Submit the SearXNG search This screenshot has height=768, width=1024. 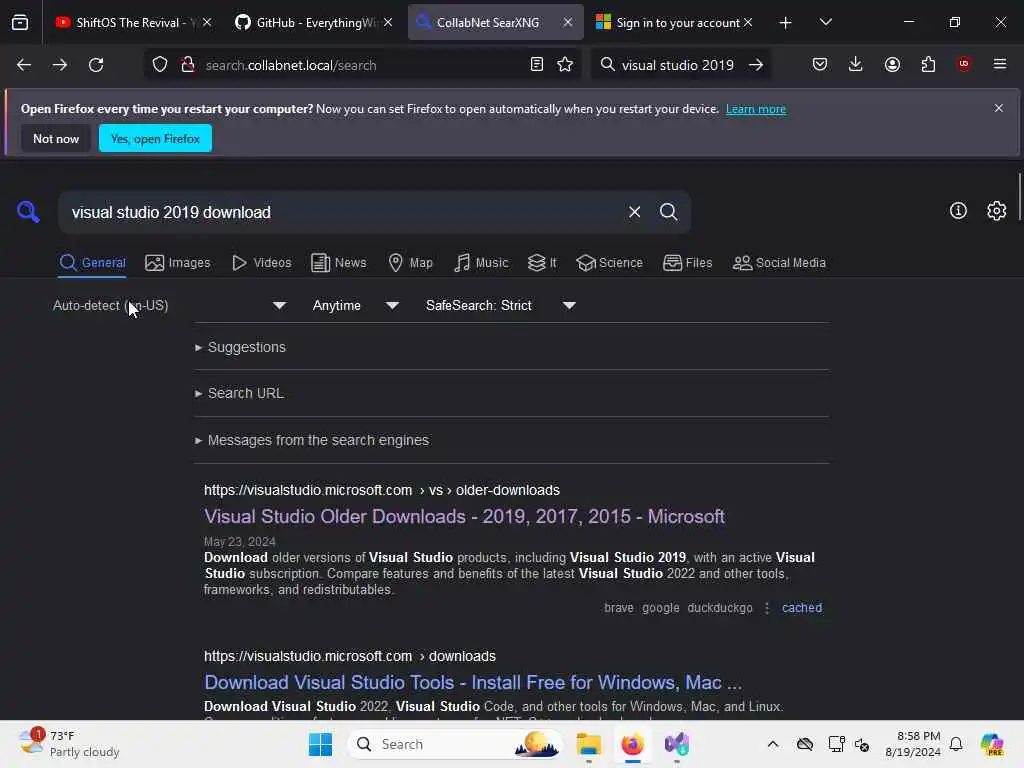tap(669, 212)
